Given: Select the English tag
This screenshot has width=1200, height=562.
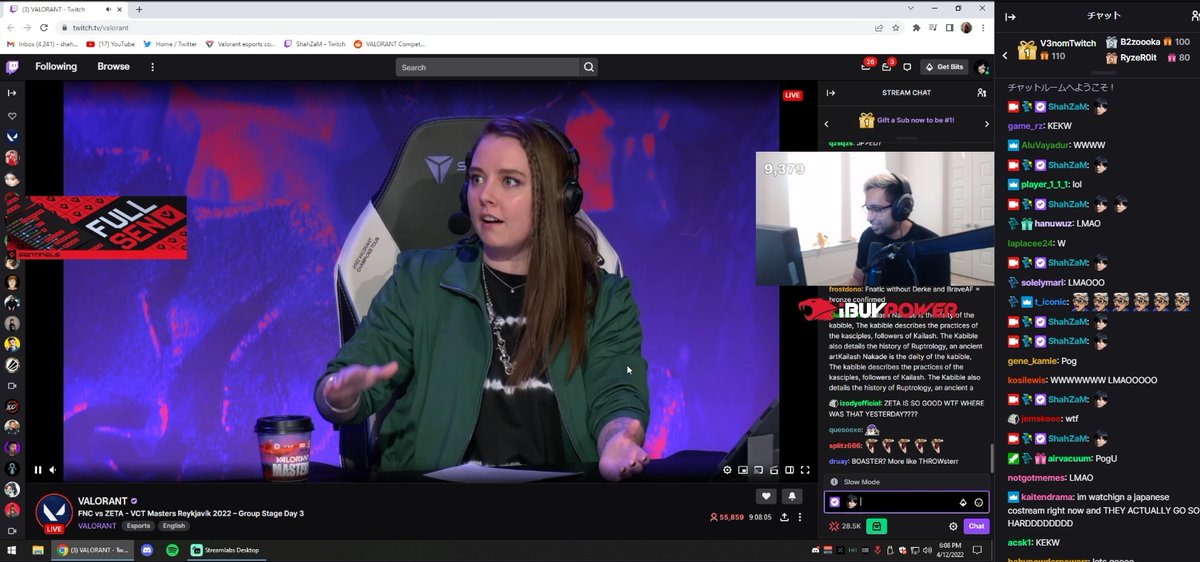Looking at the screenshot, I should point(174,526).
